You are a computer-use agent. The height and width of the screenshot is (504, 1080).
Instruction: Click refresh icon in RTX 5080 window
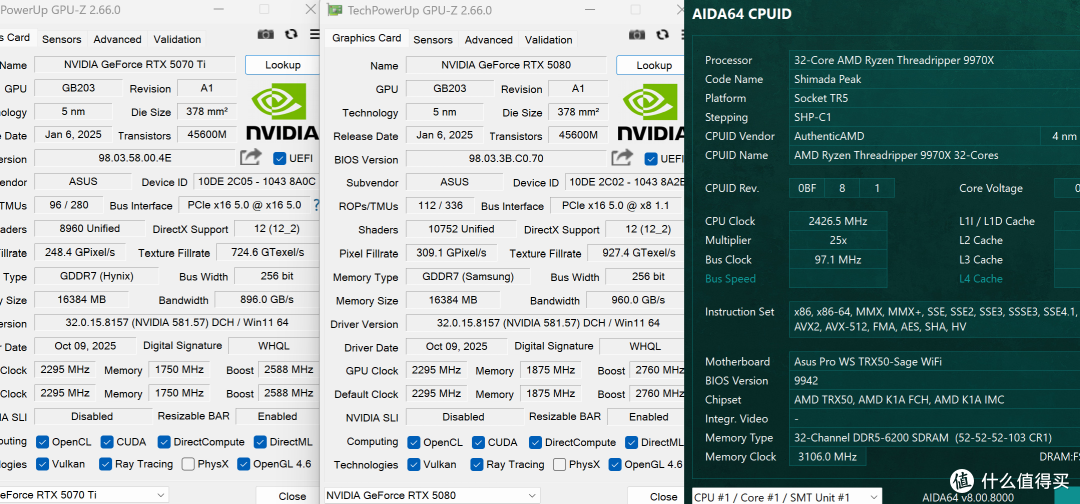(x=663, y=34)
